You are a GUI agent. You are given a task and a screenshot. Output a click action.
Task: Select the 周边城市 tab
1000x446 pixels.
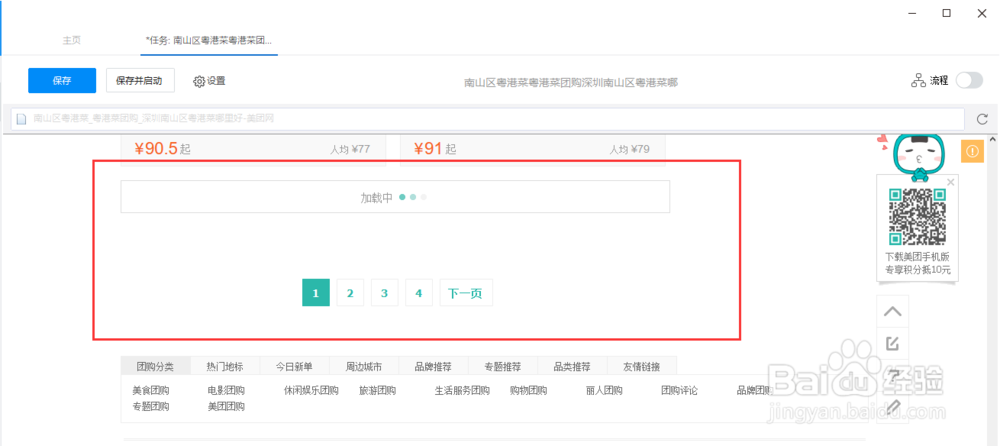pos(364,367)
